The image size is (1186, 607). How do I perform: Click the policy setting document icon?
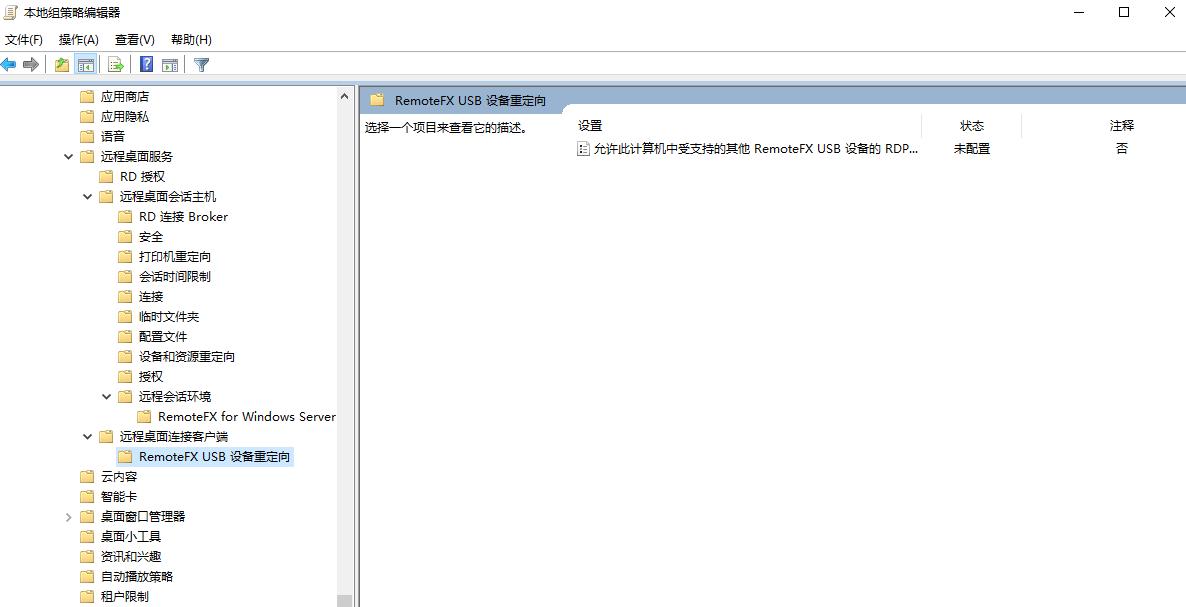pyautogui.click(x=583, y=149)
